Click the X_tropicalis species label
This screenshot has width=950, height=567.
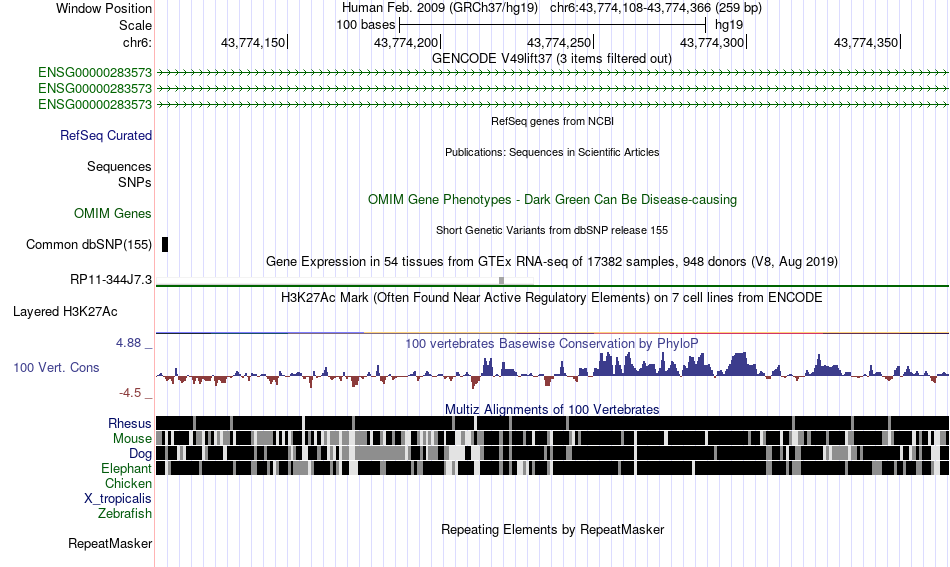pyautogui.click(x=118, y=499)
